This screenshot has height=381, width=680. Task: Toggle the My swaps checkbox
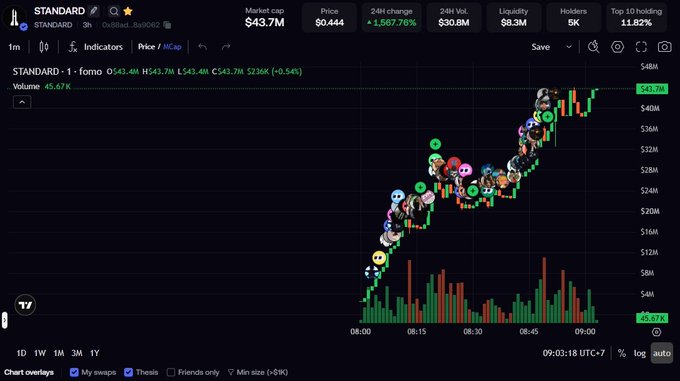tap(74, 372)
